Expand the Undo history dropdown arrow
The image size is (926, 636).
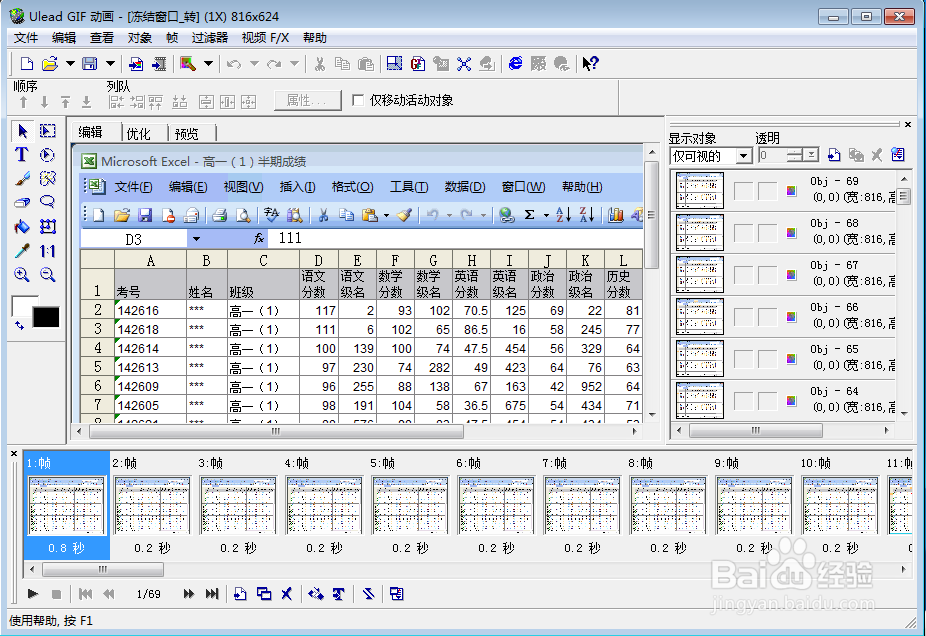255,63
